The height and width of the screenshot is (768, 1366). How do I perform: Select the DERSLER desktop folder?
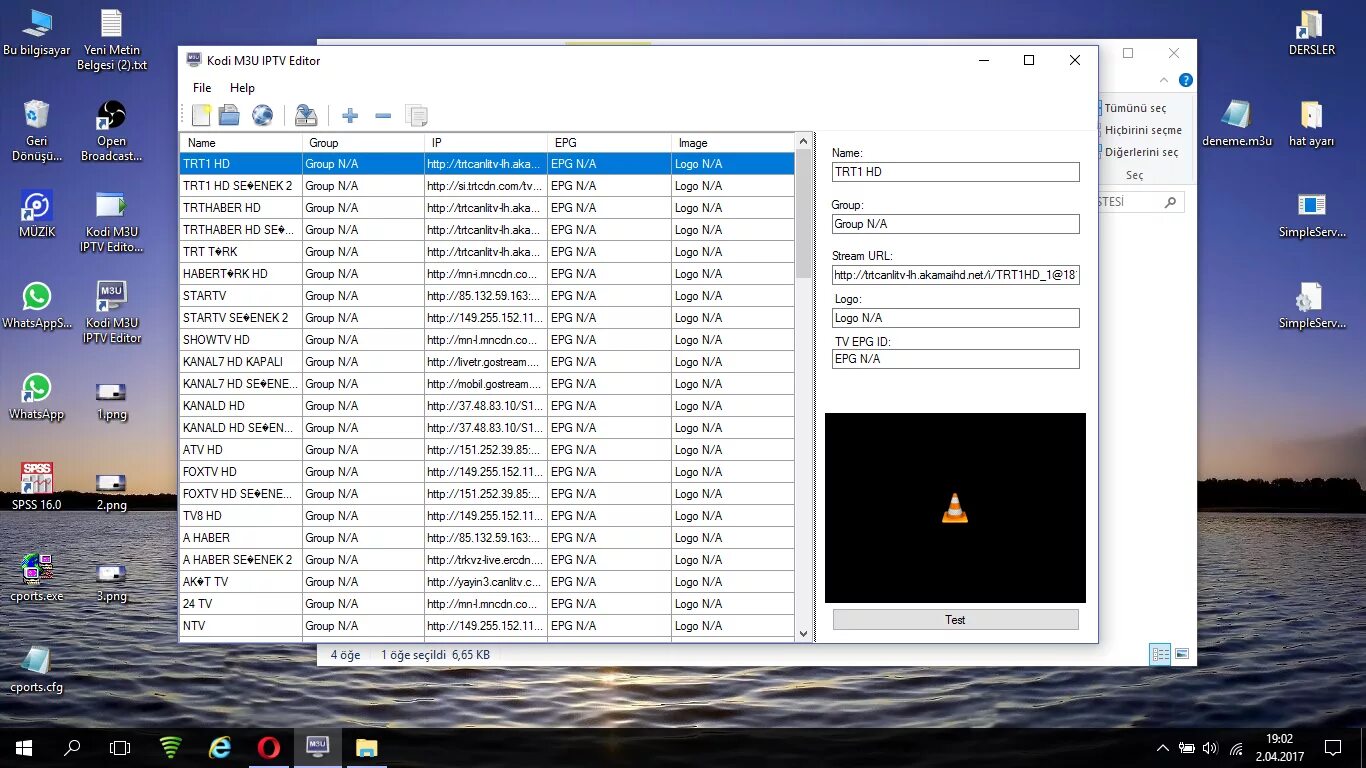click(1311, 33)
